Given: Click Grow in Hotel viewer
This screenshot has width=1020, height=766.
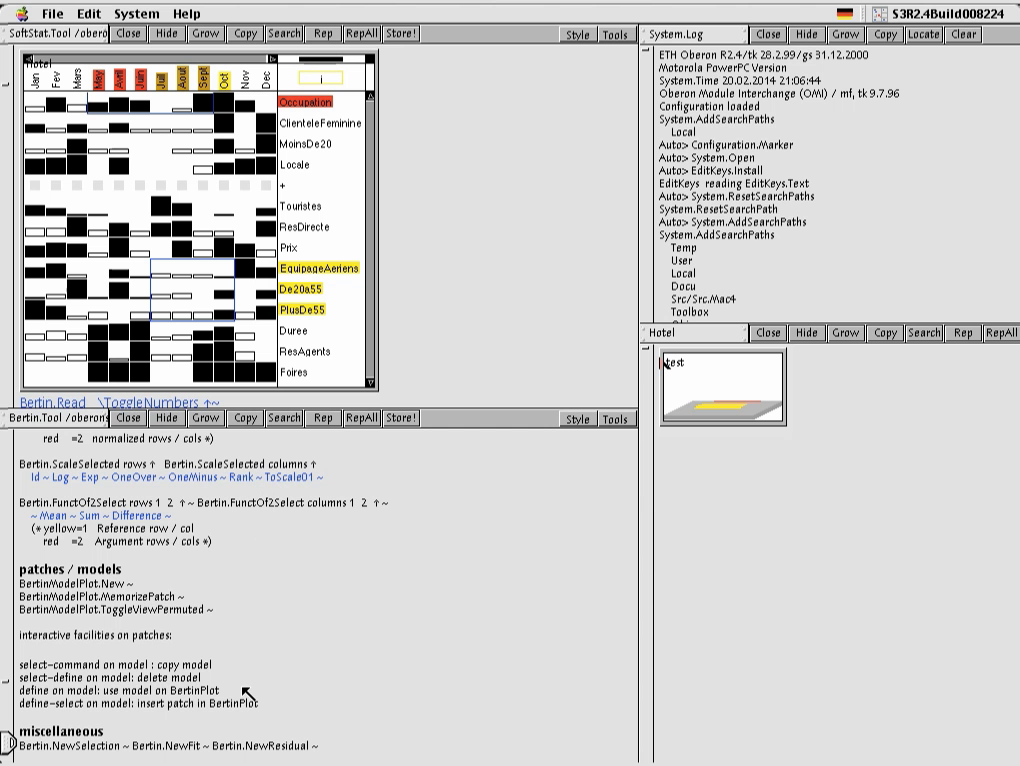Looking at the screenshot, I should (846, 333).
